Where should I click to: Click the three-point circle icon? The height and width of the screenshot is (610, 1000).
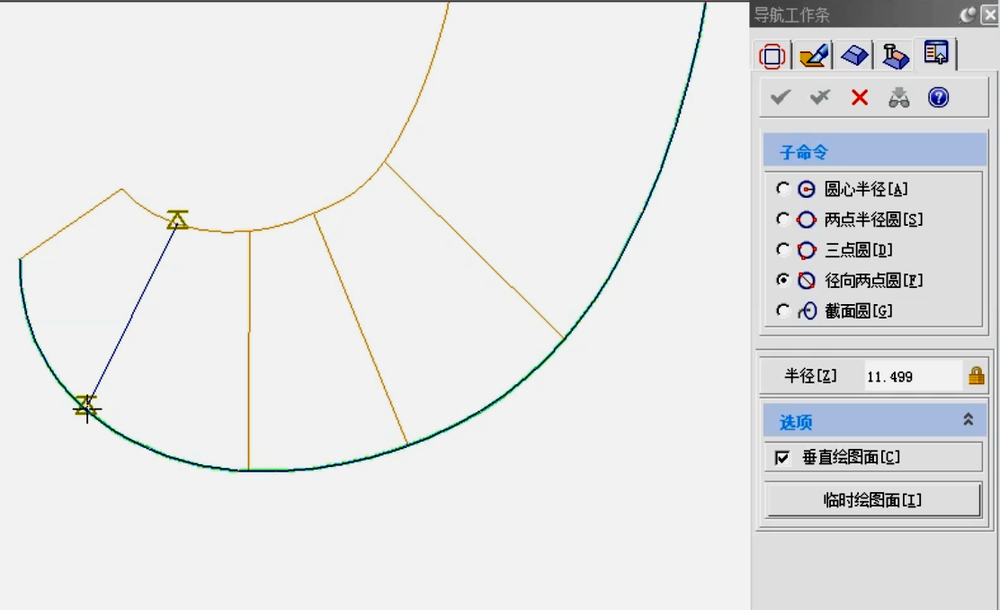(x=807, y=250)
